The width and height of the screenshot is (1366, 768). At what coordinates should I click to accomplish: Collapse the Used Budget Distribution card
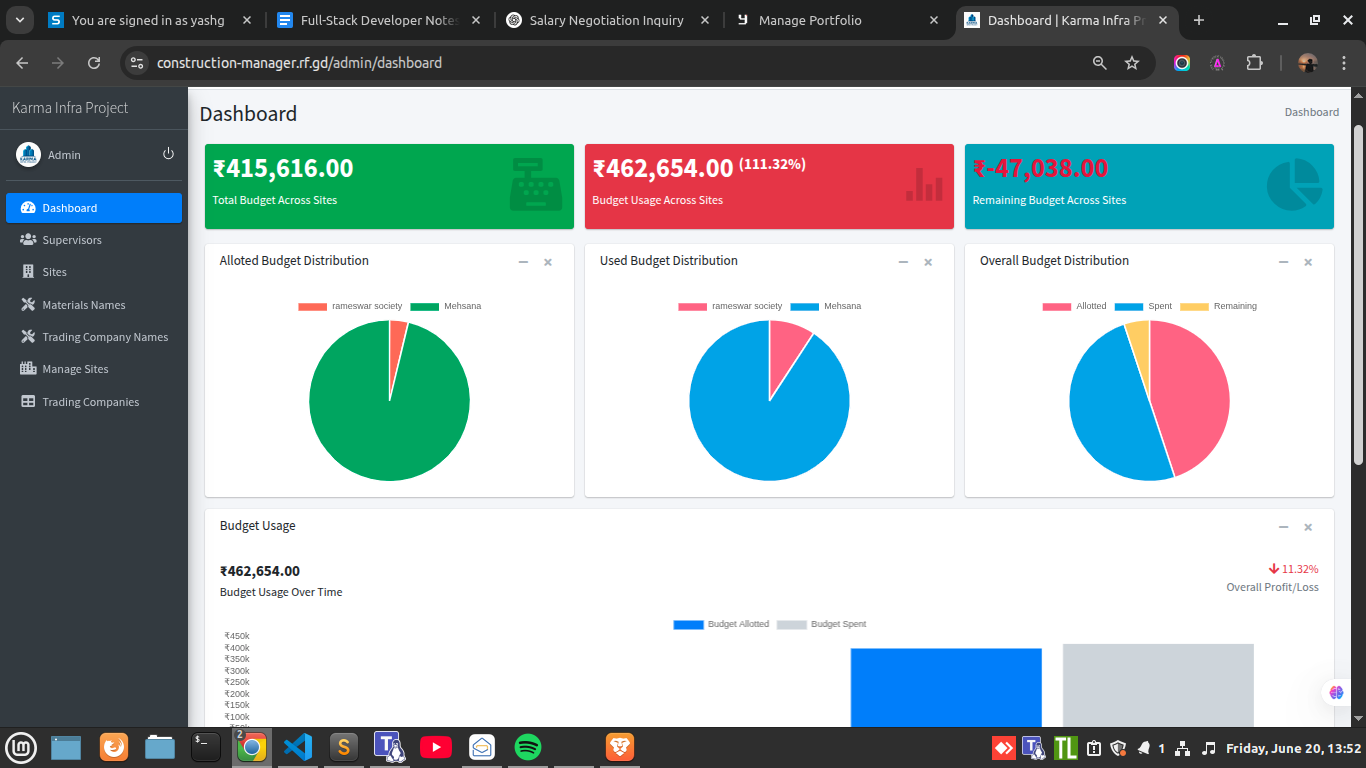(x=903, y=262)
